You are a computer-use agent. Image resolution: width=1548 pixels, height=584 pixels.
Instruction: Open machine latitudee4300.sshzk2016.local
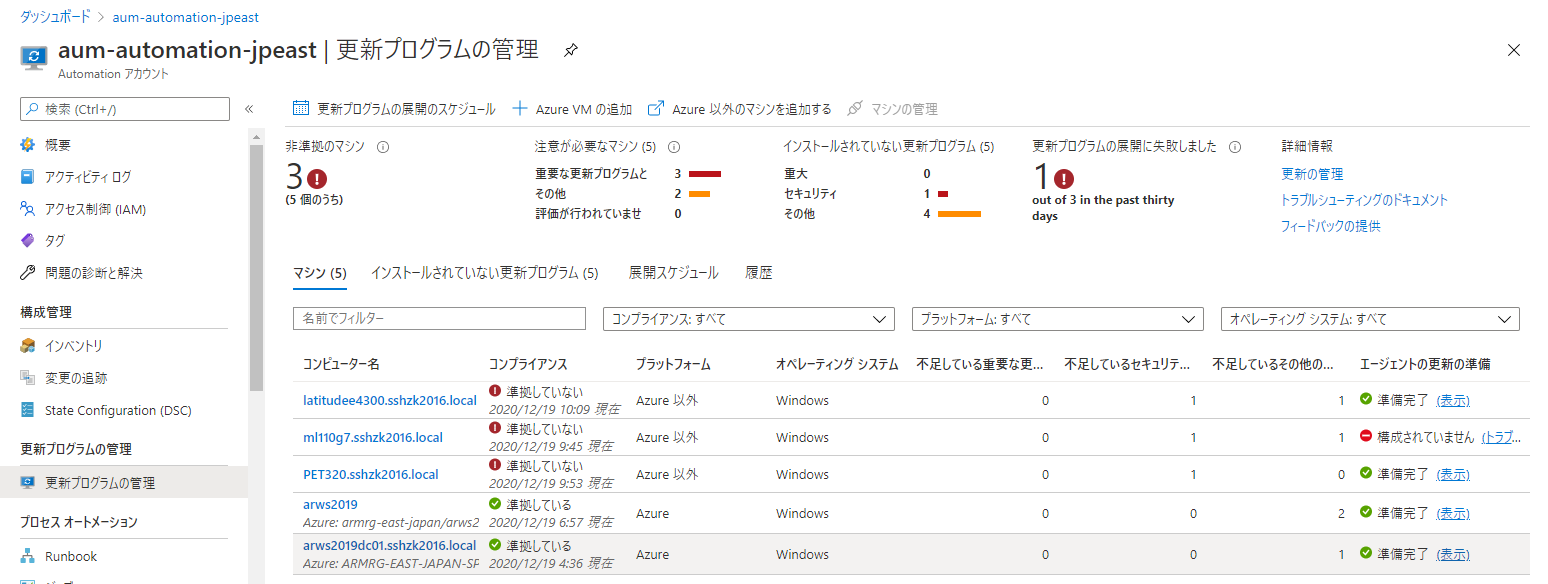pos(390,400)
